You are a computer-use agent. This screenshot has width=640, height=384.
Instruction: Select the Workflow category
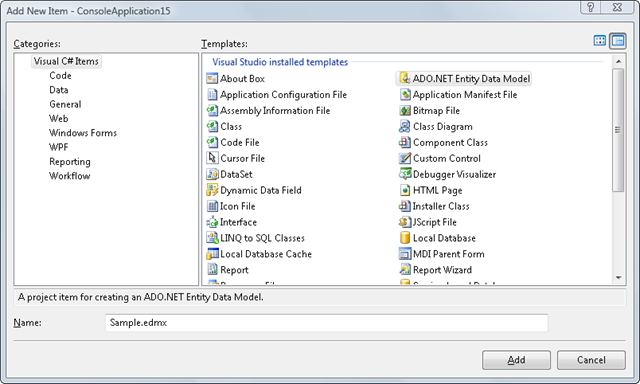point(70,176)
